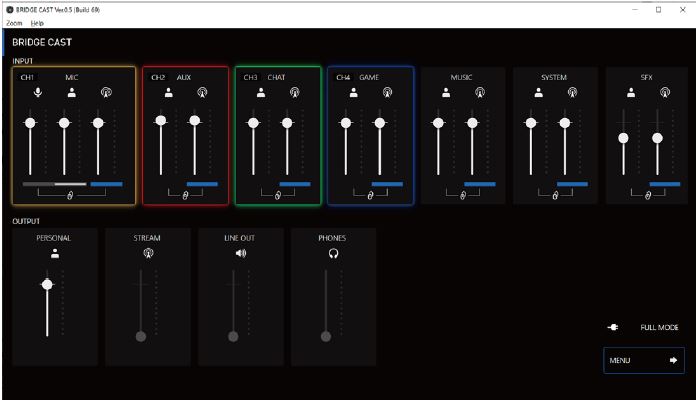This screenshot has width=698, height=401.
Task: Click the CH4 GAME personal mix fader knob
Action: click(346, 123)
